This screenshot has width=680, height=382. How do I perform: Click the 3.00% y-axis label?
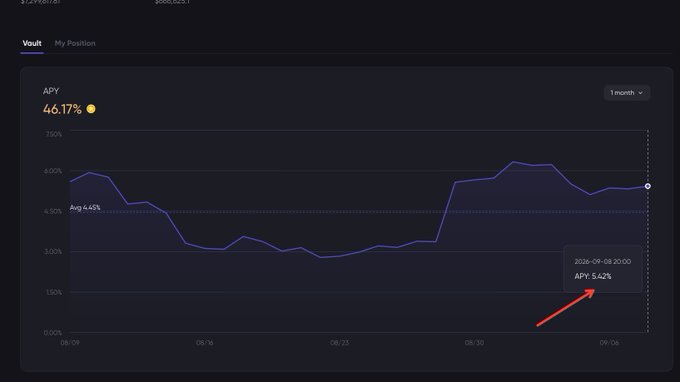point(53,252)
